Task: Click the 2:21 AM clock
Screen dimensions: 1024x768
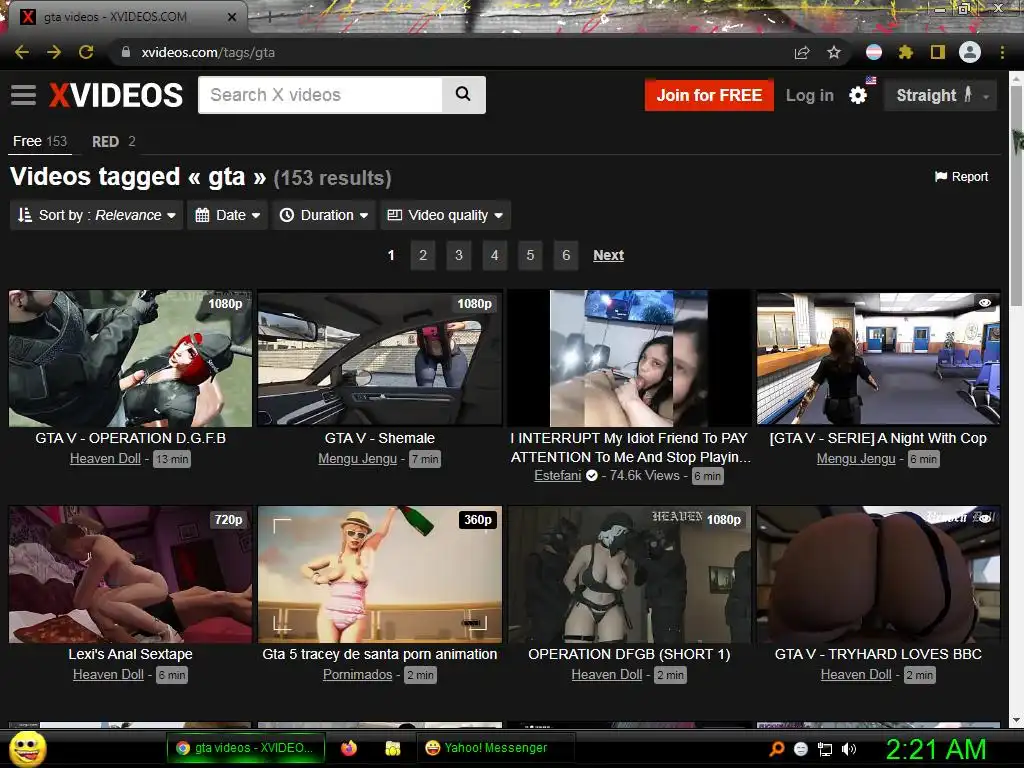Action: pos(936,749)
